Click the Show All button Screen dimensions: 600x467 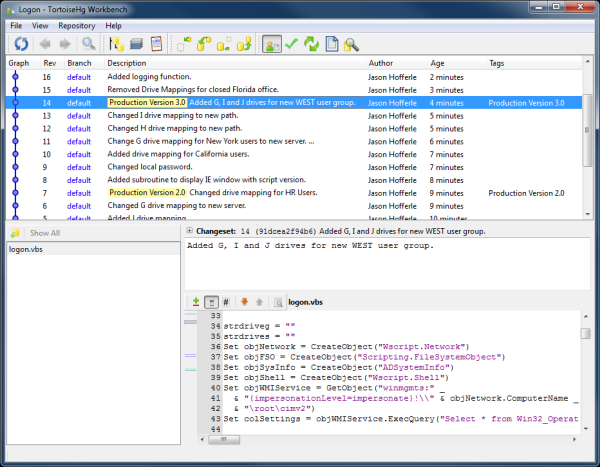[45, 233]
